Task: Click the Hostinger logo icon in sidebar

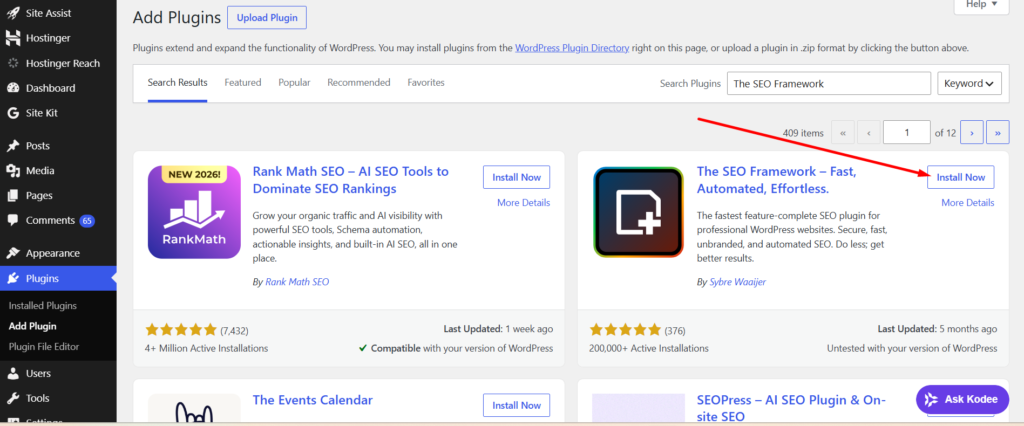Action: click(x=12, y=38)
